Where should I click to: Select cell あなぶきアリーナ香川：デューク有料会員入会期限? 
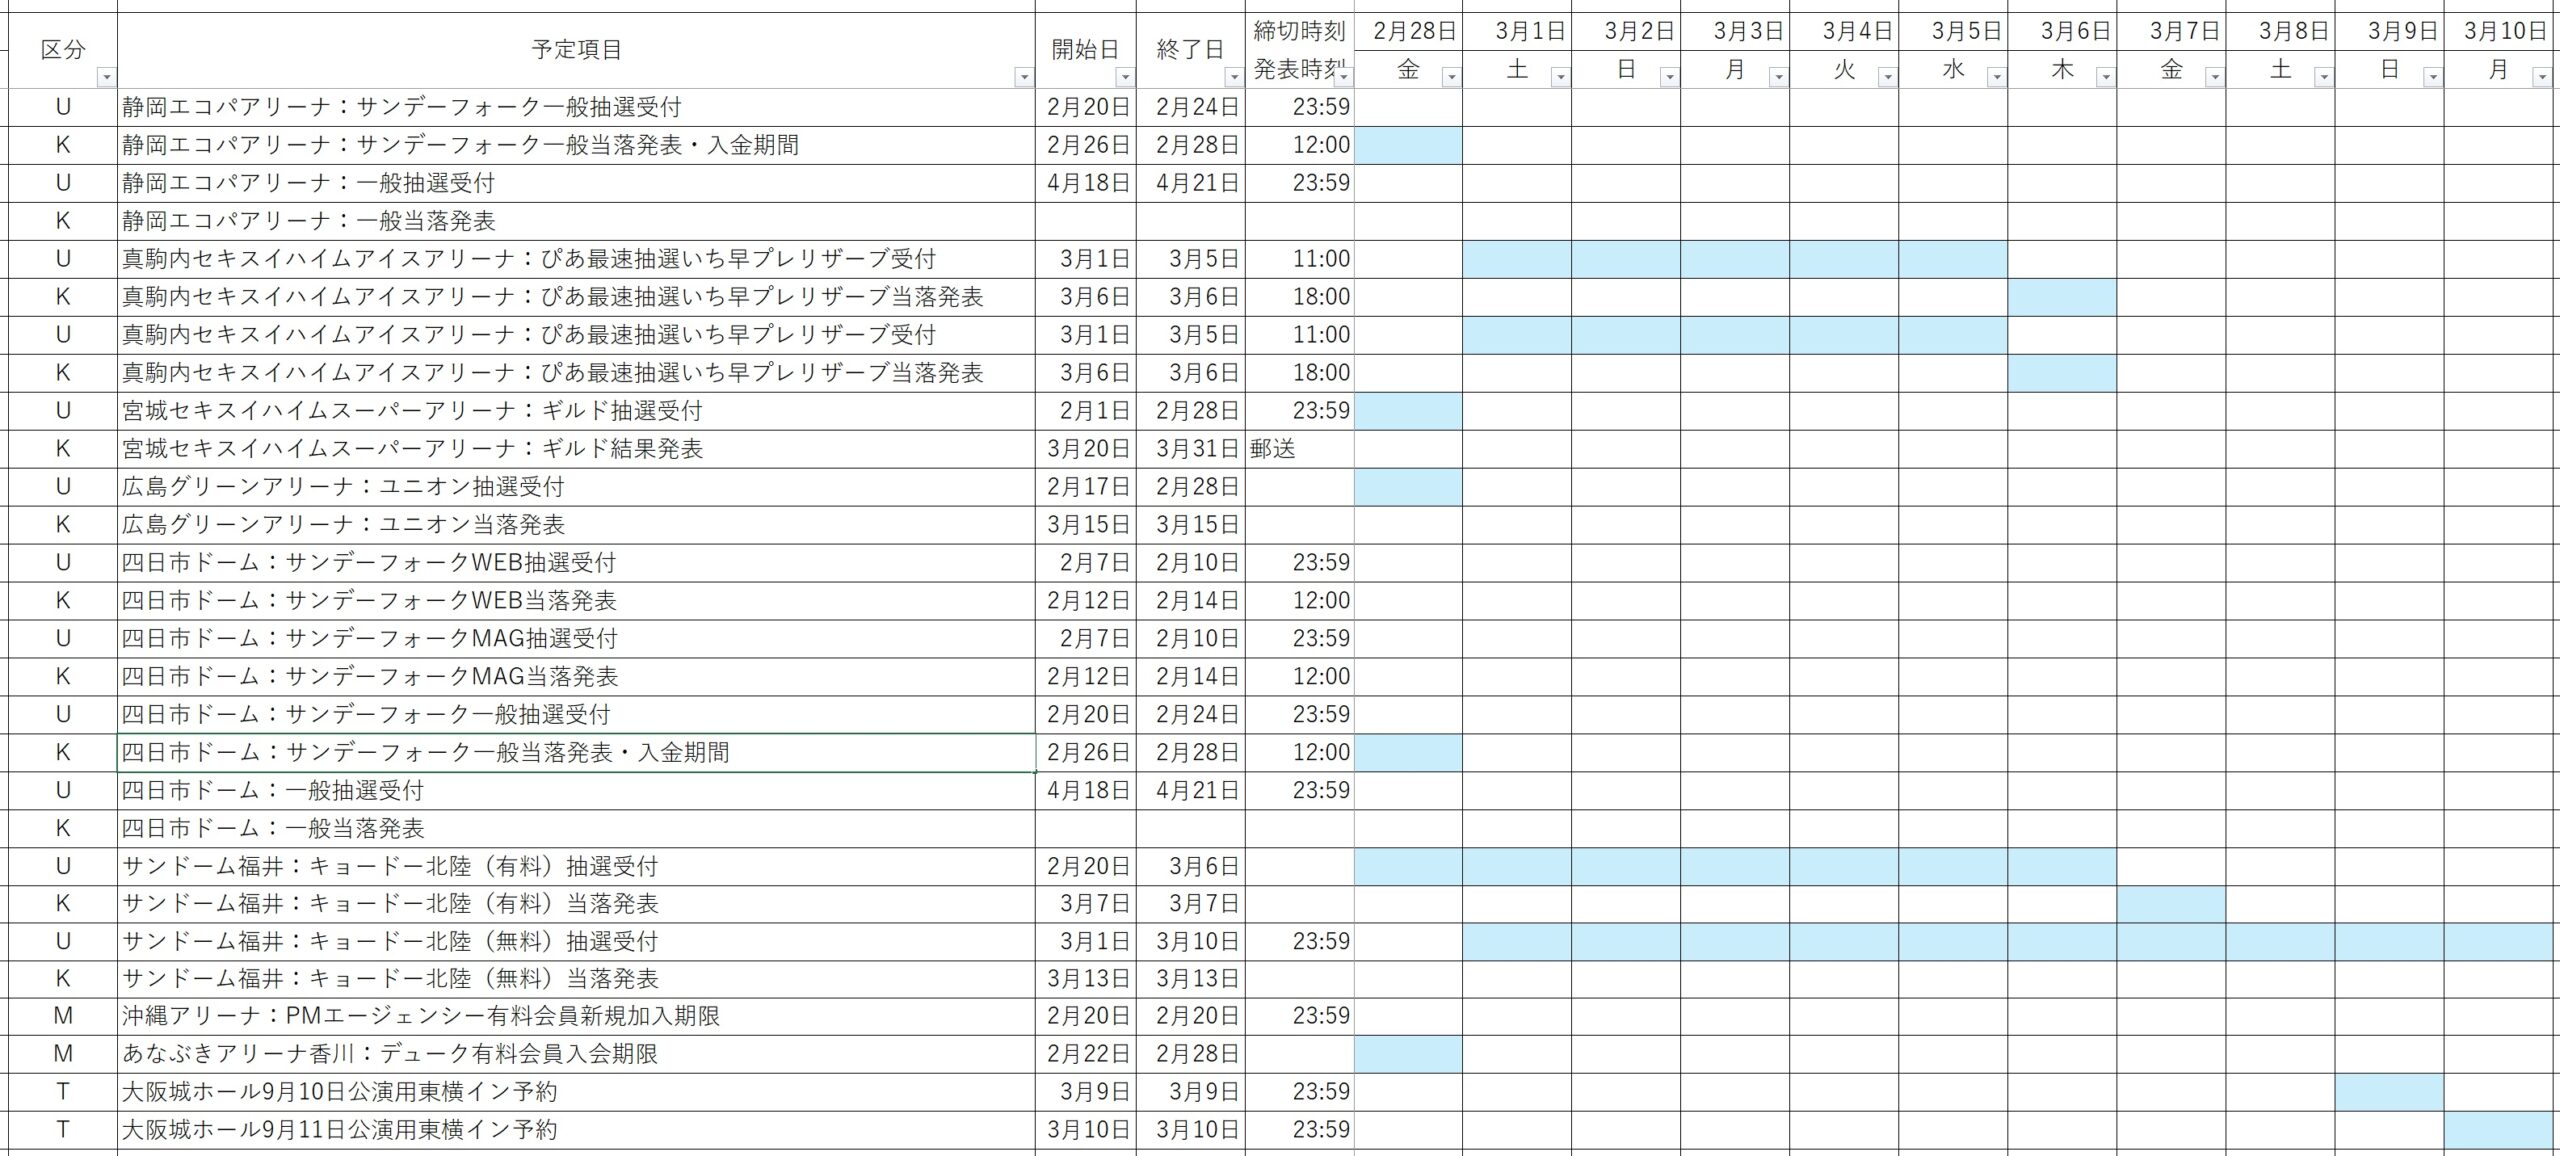pyautogui.click(x=576, y=1055)
